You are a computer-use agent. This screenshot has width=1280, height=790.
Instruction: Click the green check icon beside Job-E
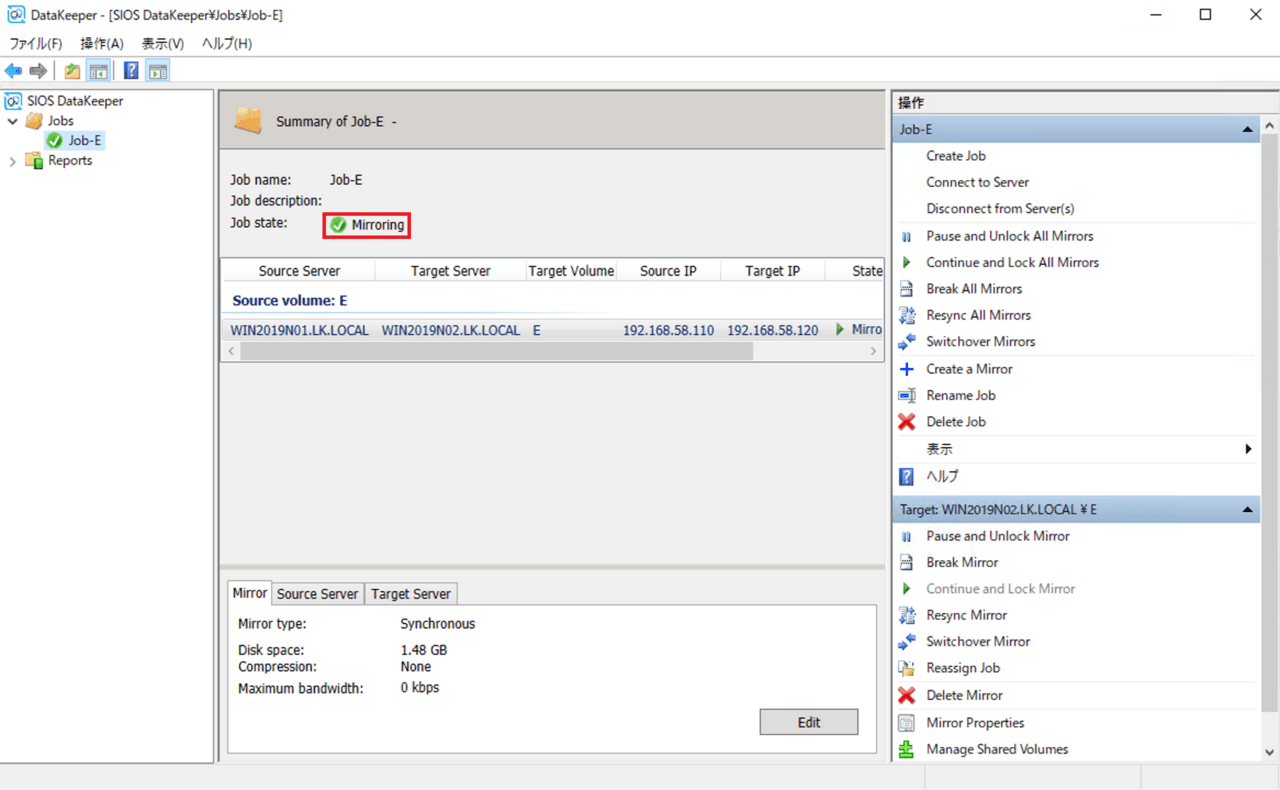[x=54, y=141]
